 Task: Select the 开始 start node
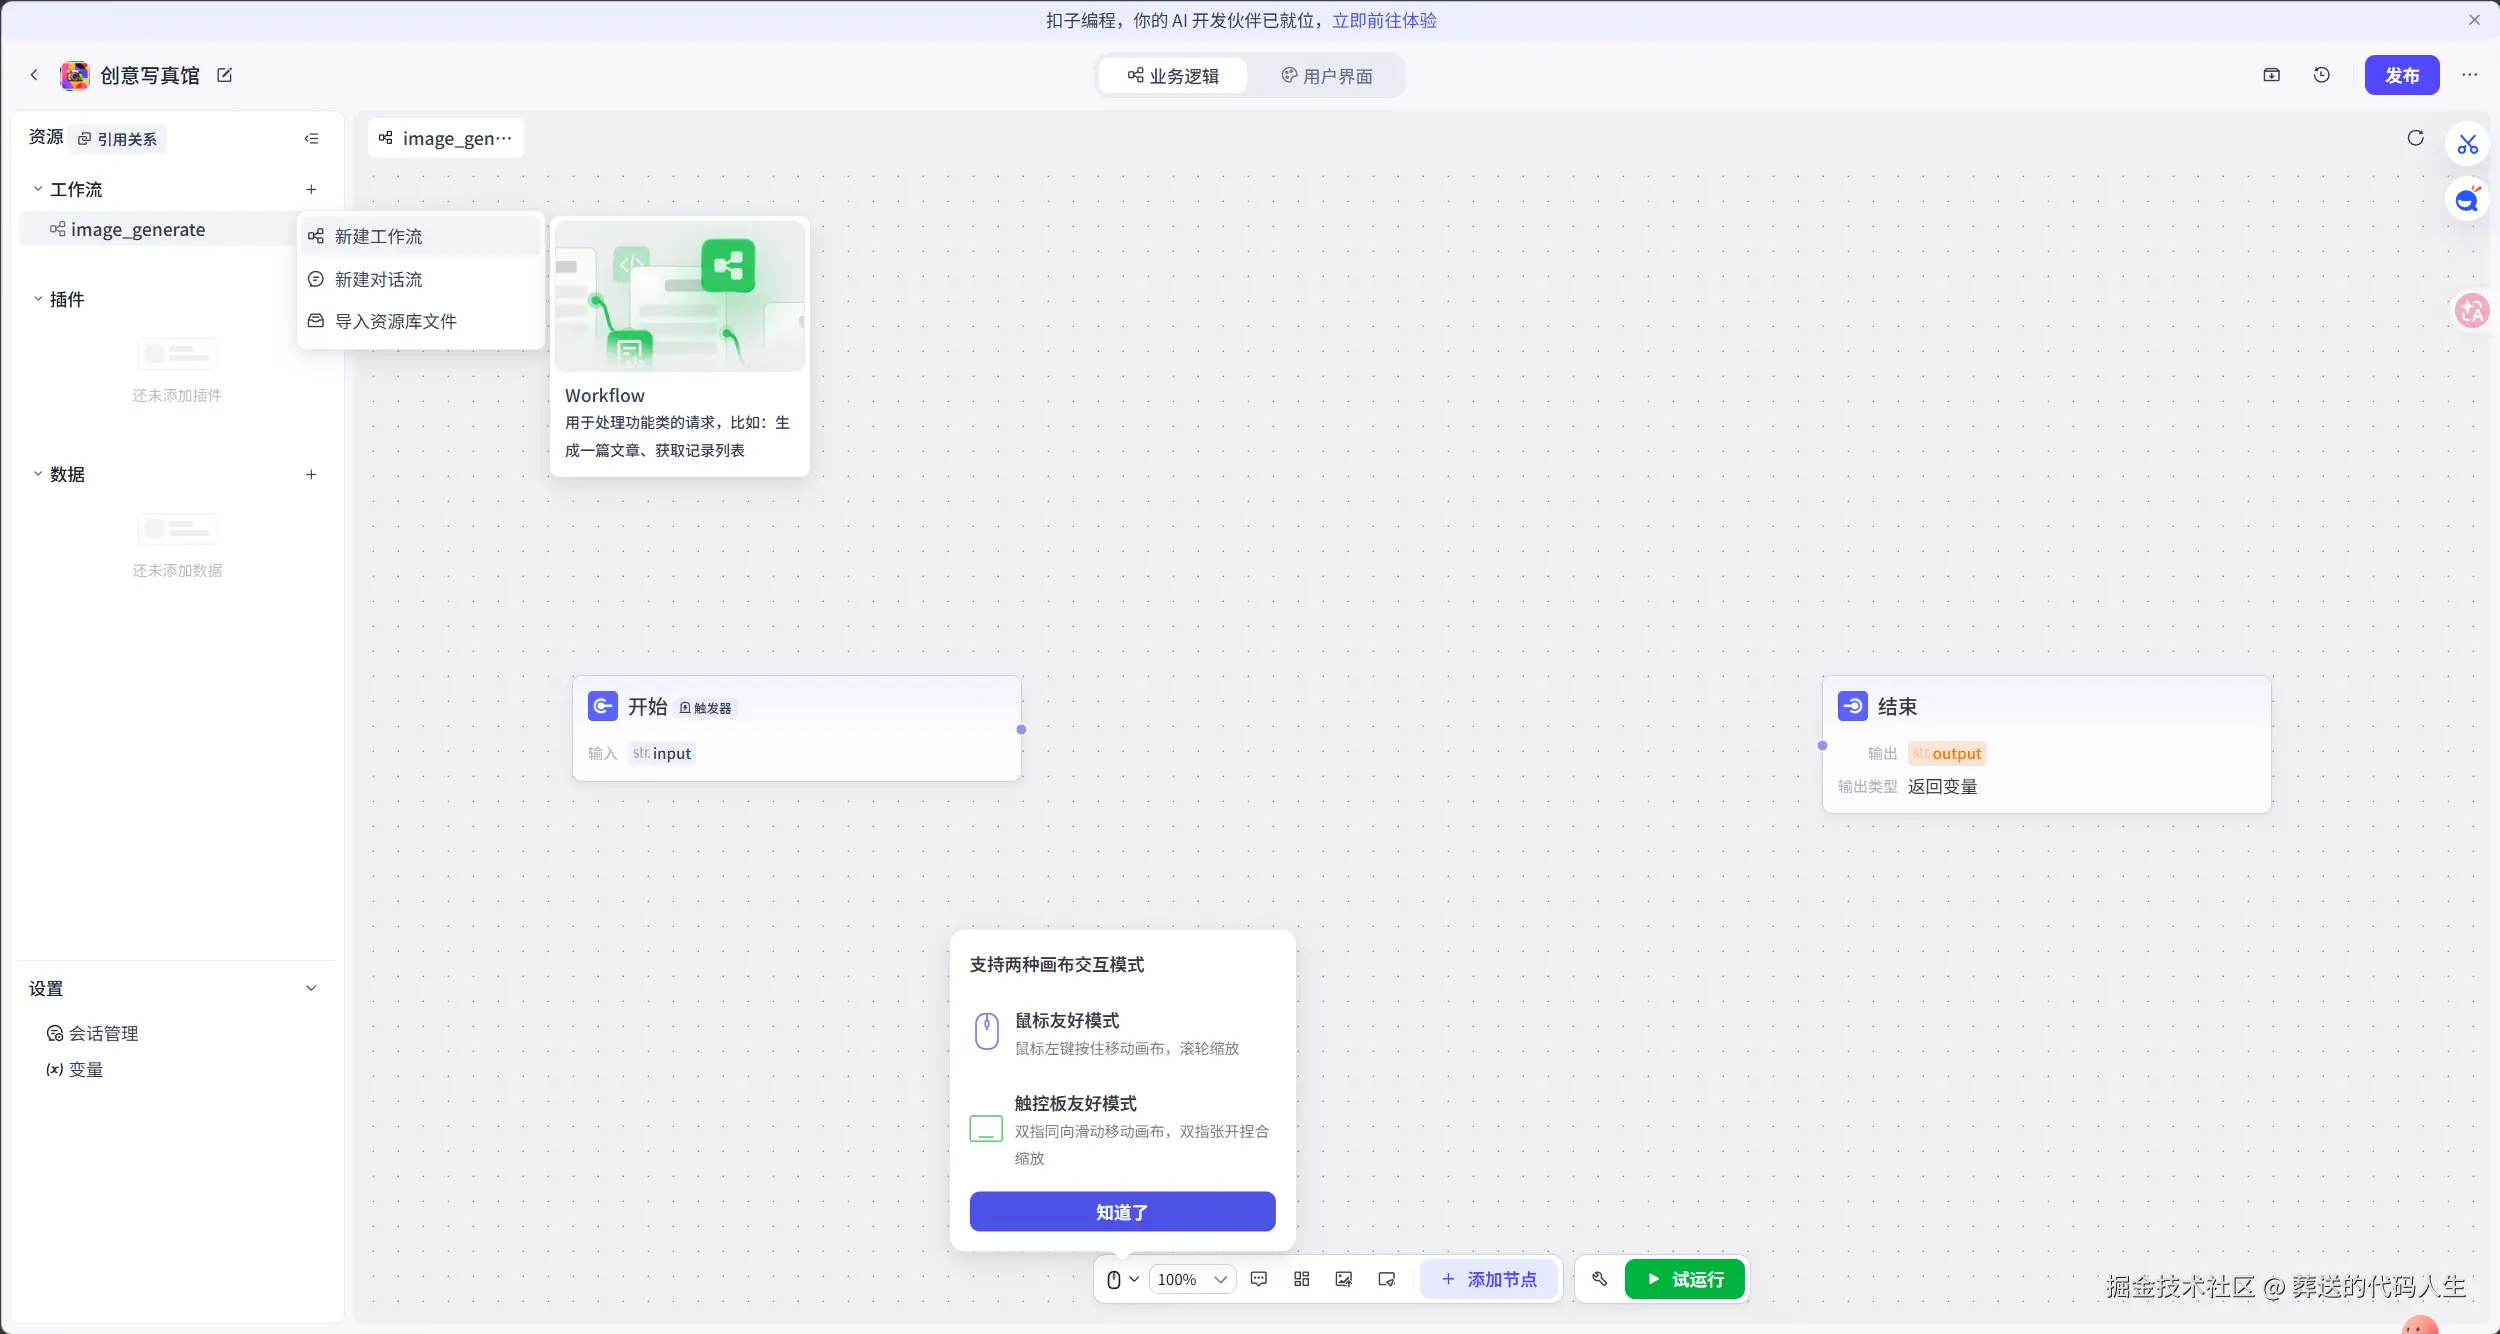click(x=796, y=728)
